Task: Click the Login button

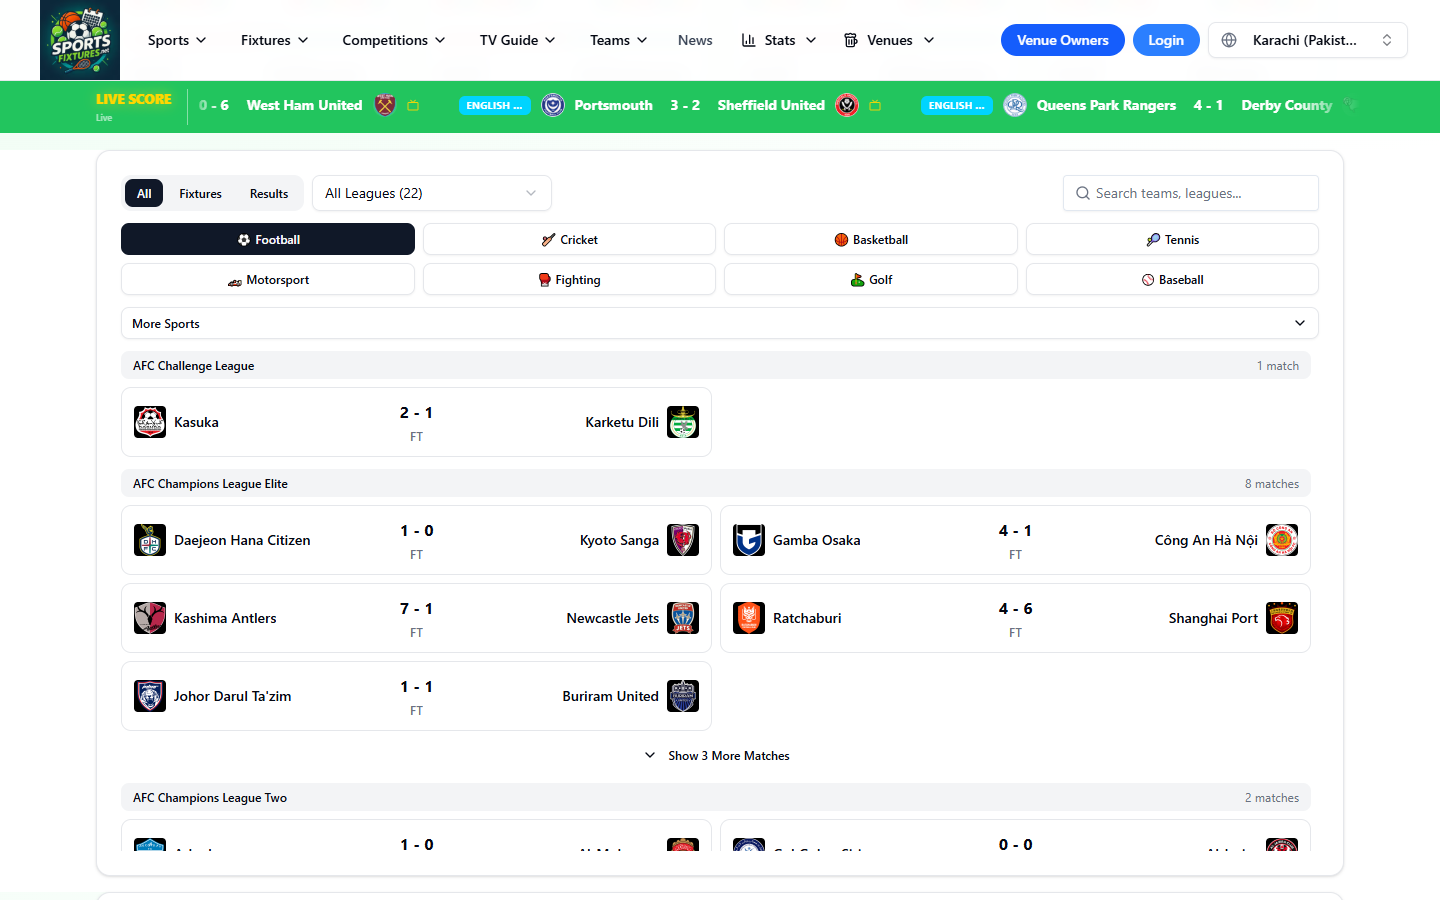Action: pyautogui.click(x=1166, y=40)
